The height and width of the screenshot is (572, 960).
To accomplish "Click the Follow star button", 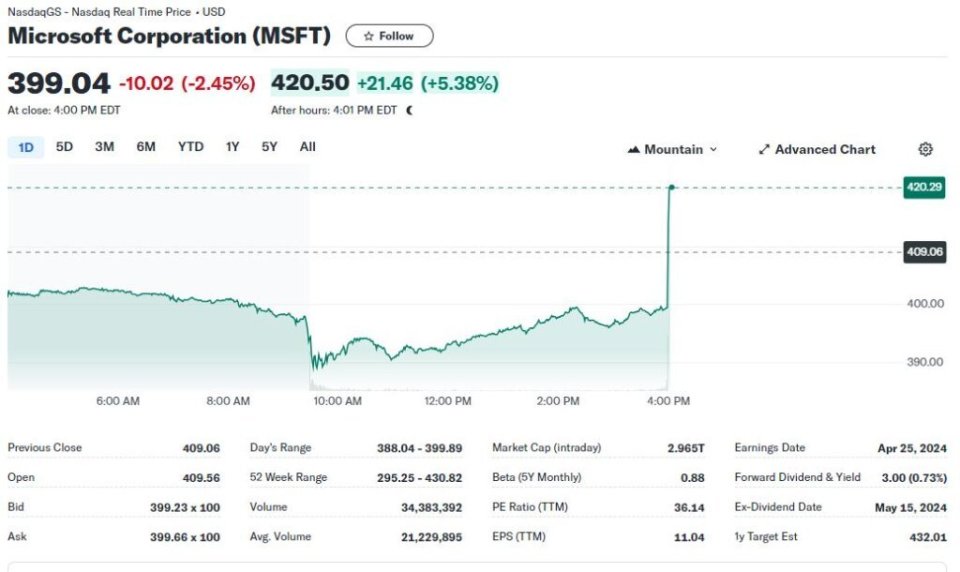I will click(x=389, y=36).
